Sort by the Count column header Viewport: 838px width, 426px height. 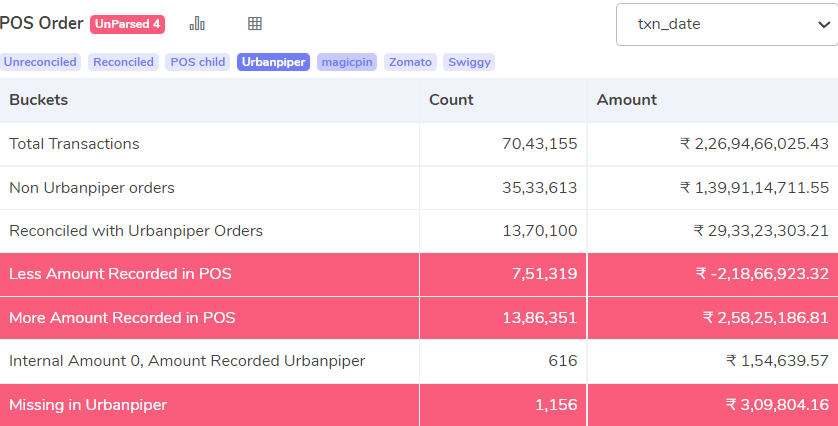[451, 100]
